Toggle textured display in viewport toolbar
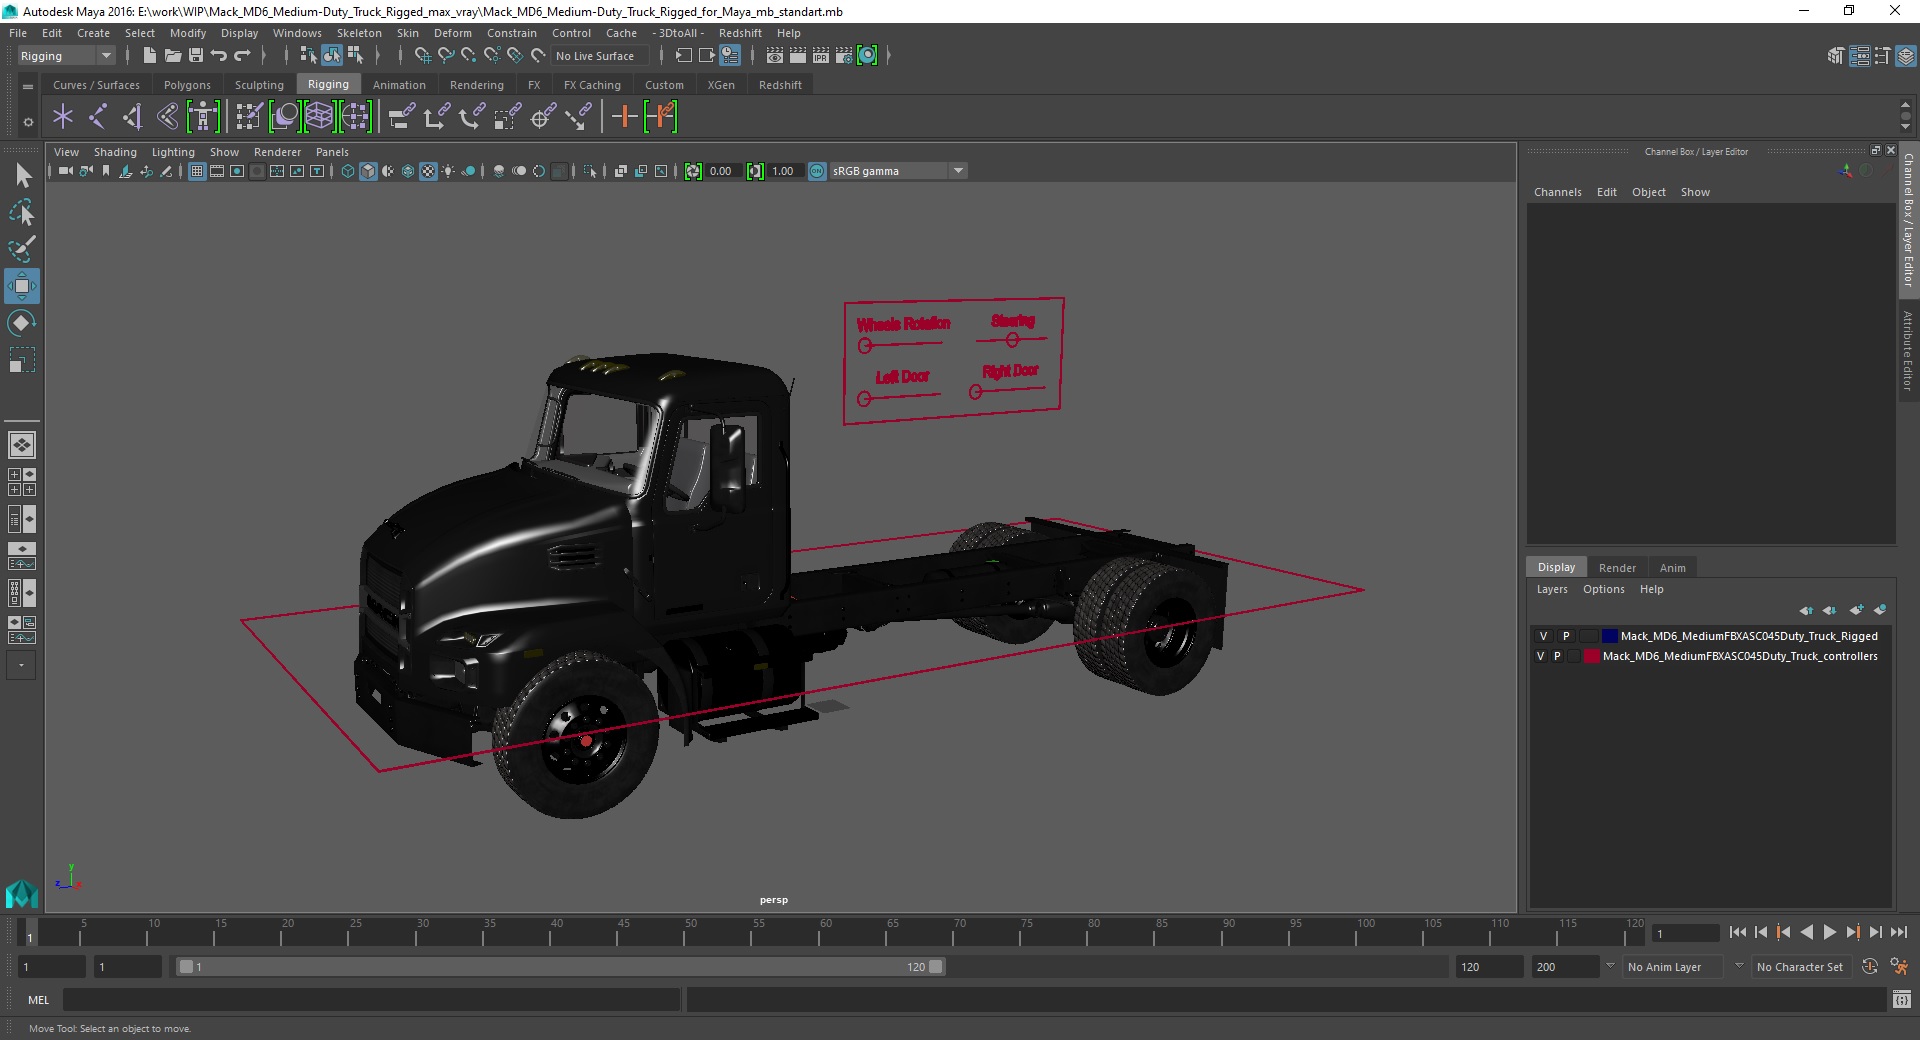Viewport: 1920px width, 1040px height. point(428,171)
